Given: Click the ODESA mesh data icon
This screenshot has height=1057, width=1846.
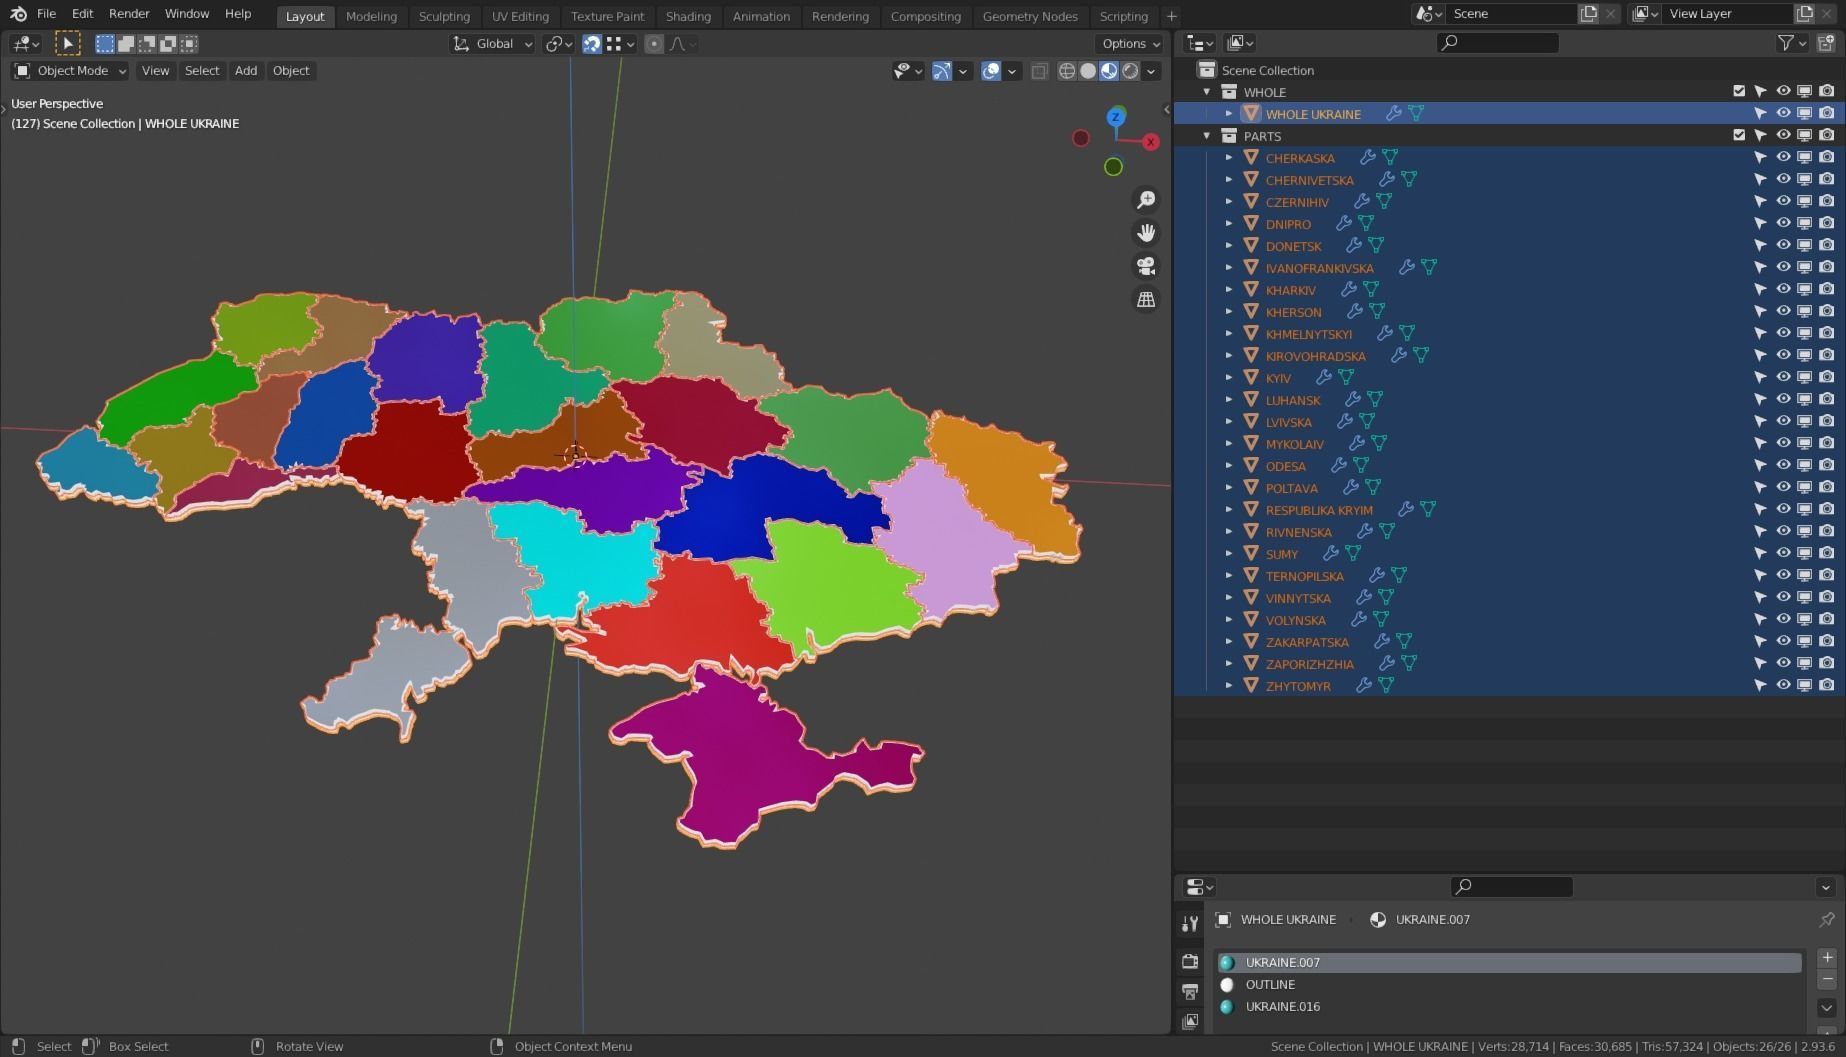Looking at the screenshot, I should pyautogui.click(x=1361, y=466).
